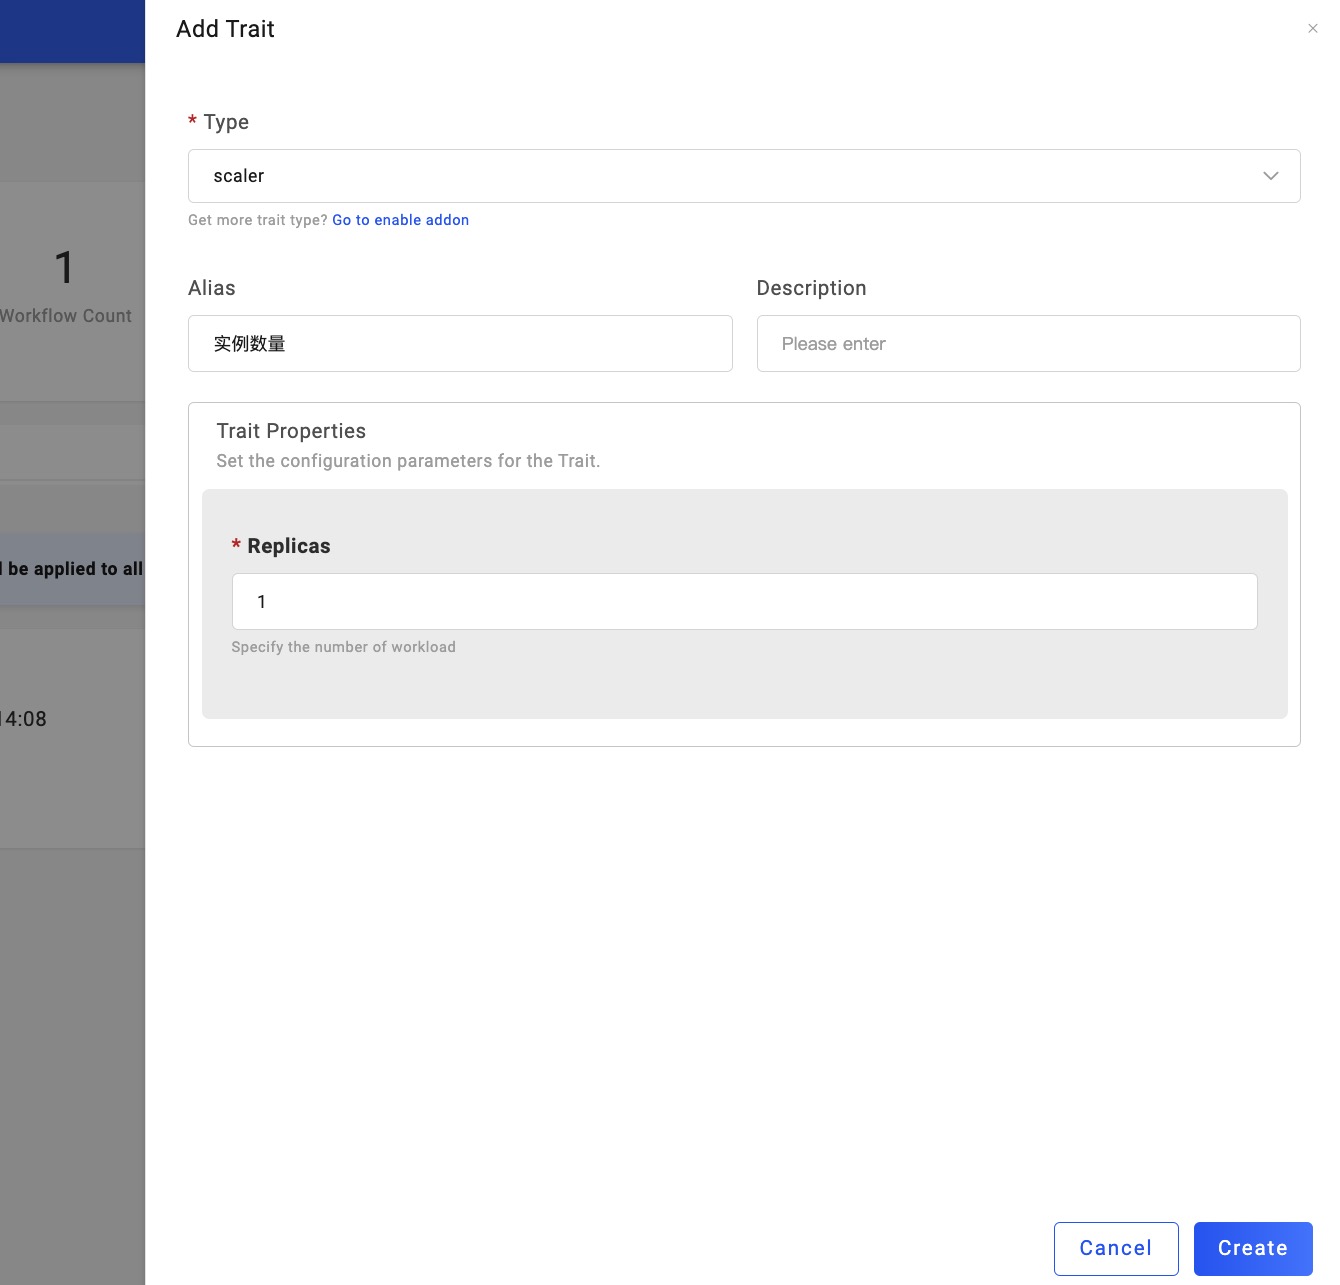Click the Replicas field label
Image resolution: width=1340 pixels, height=1285 pixels.
click(288, 546)
